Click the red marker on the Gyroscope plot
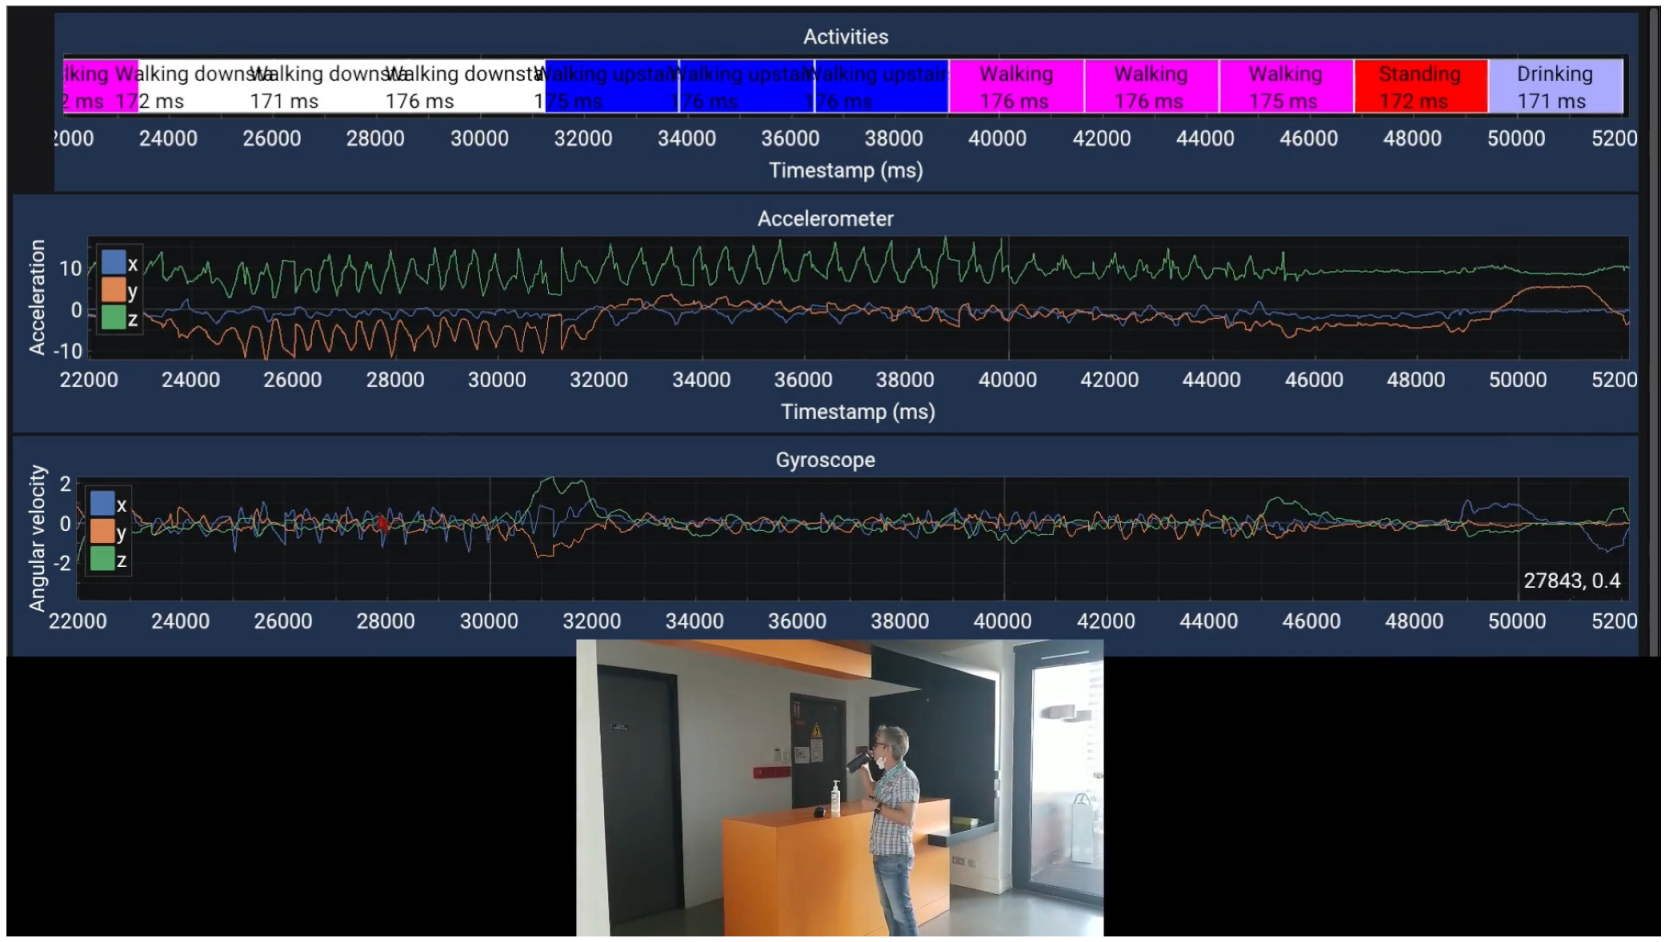Screen dimensions: 1665x942 point(383,524)
